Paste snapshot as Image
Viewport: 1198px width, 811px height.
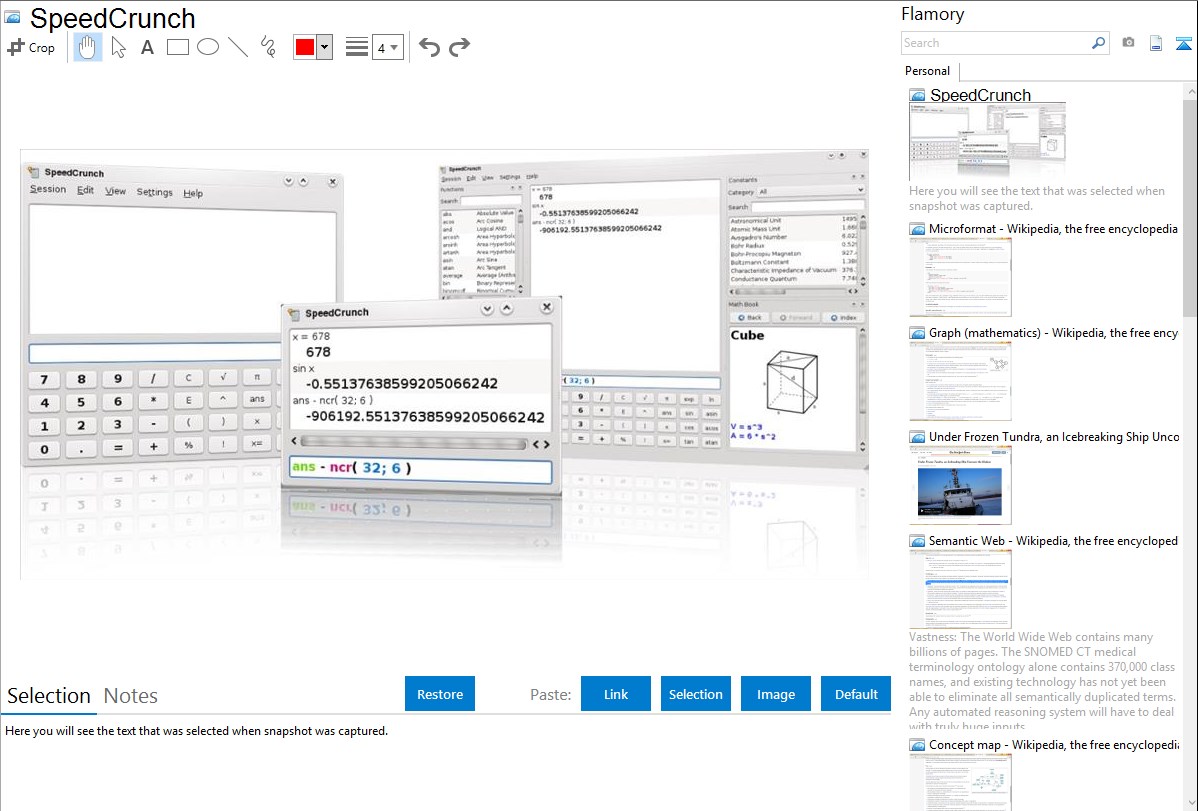click(776, 694)
